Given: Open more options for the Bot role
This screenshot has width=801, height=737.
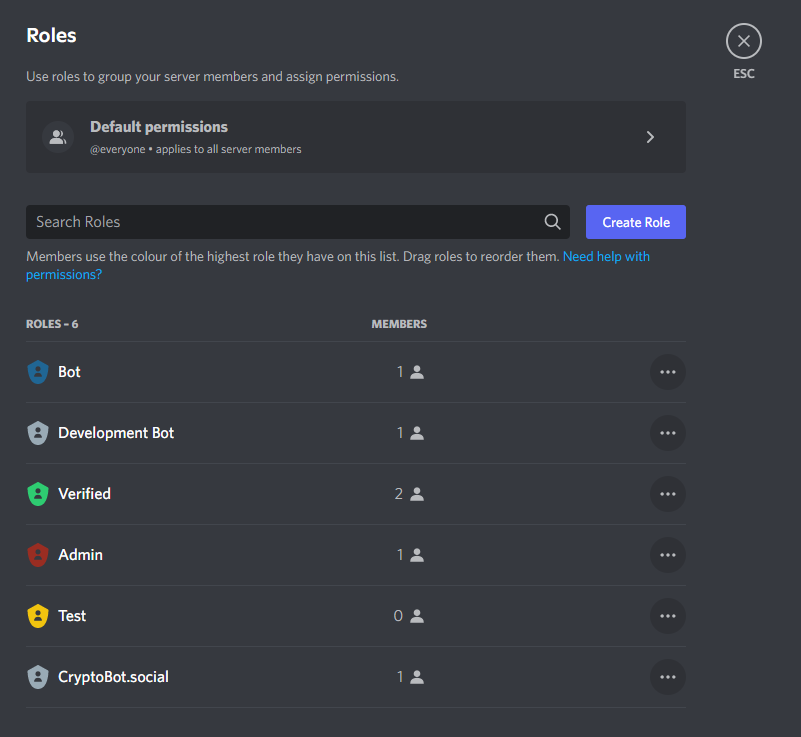Looking at the screenshot, I should (667, 372).
